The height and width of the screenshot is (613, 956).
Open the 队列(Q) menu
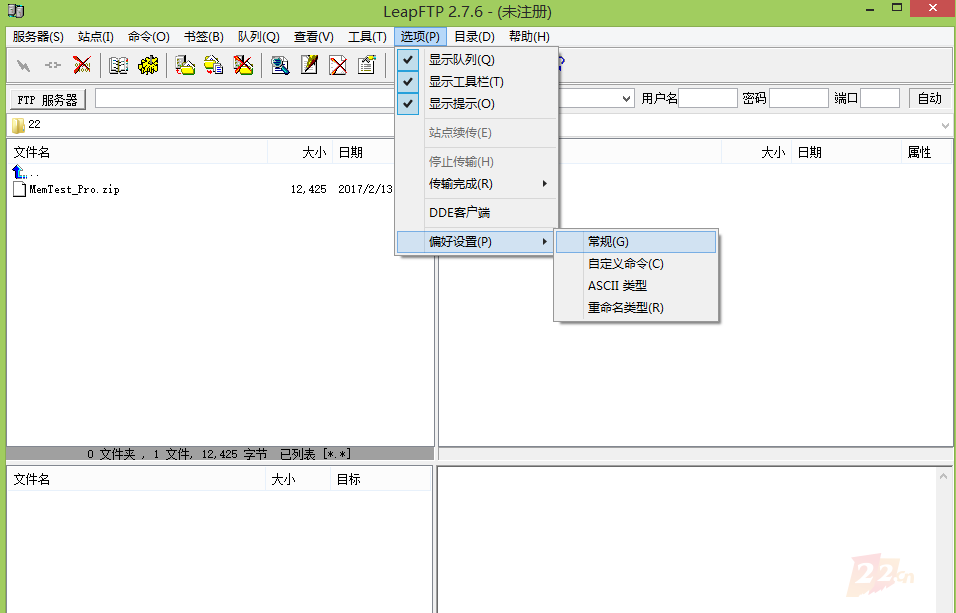(x=259, y=37)
